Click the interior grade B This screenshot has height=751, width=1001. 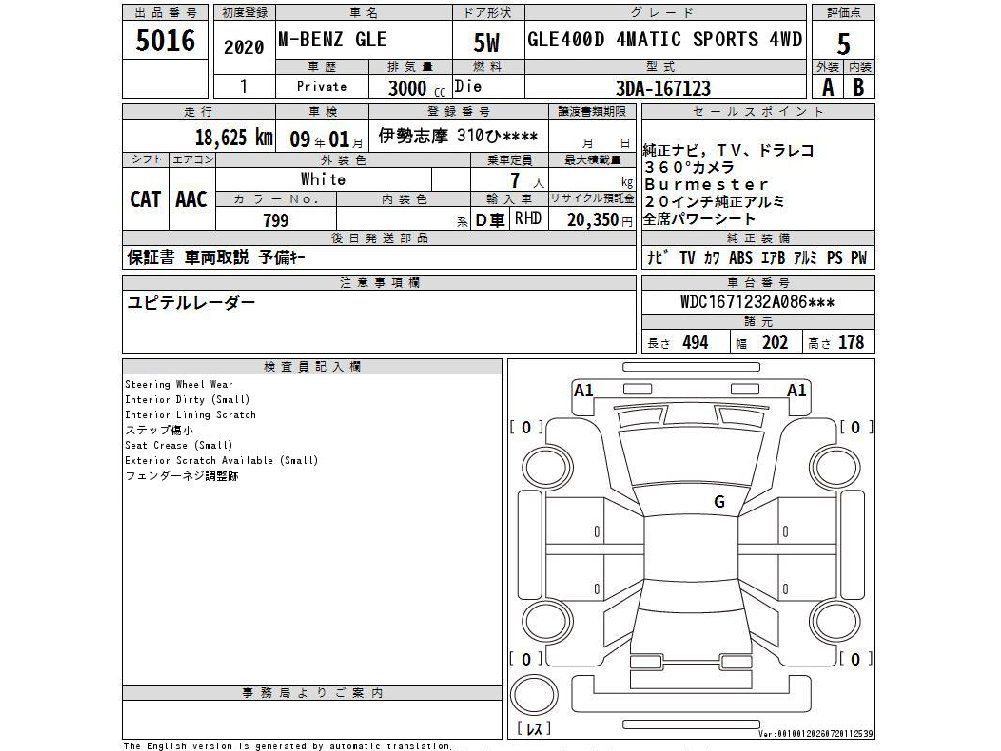tap(859, 87)
